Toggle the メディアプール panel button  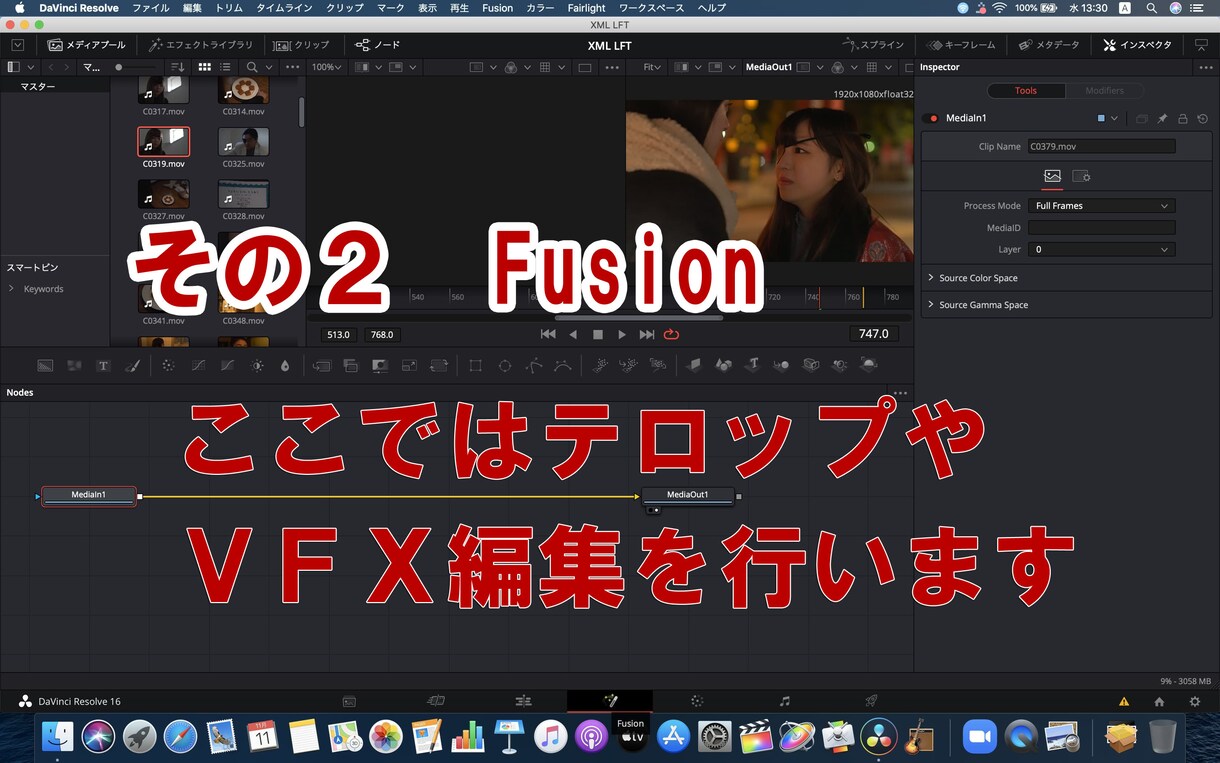87,45
